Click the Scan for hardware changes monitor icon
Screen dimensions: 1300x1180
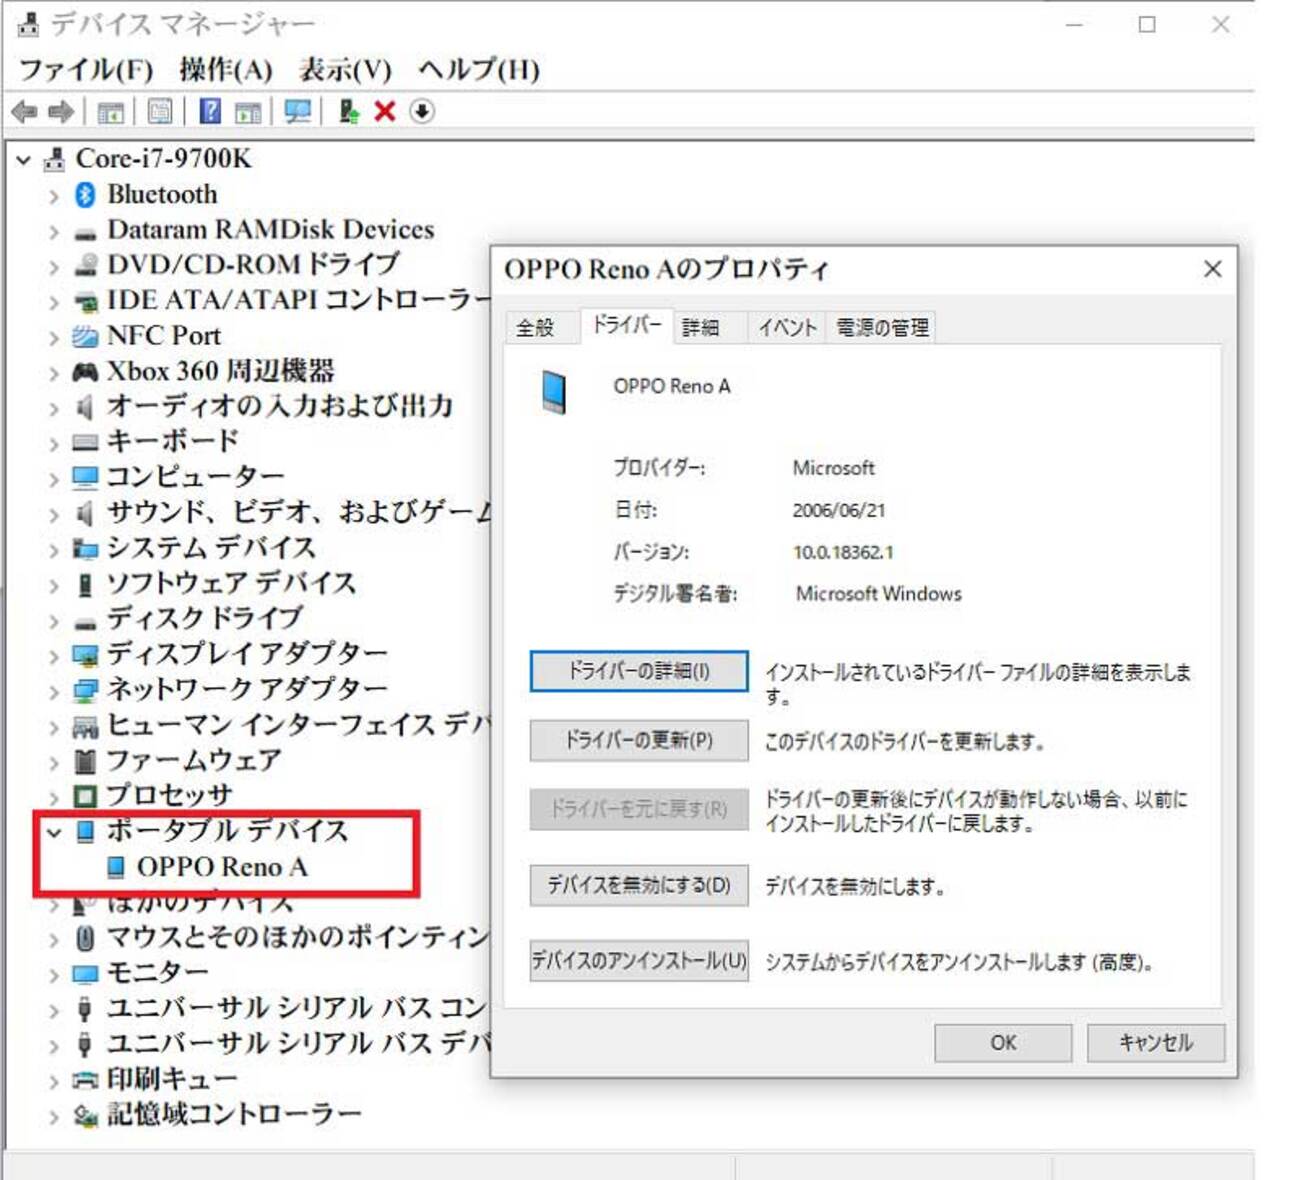pyautogui.click(x=297, y=112)
